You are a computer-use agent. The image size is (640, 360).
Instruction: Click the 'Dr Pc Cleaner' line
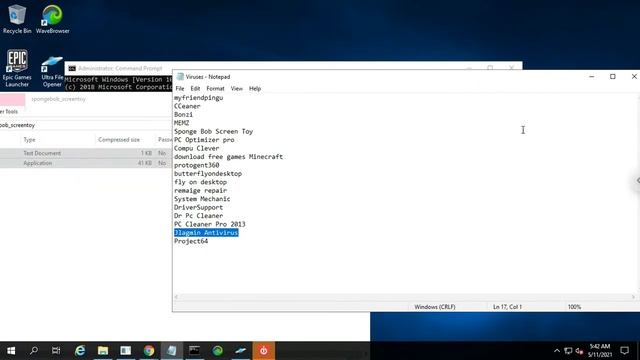198,216
